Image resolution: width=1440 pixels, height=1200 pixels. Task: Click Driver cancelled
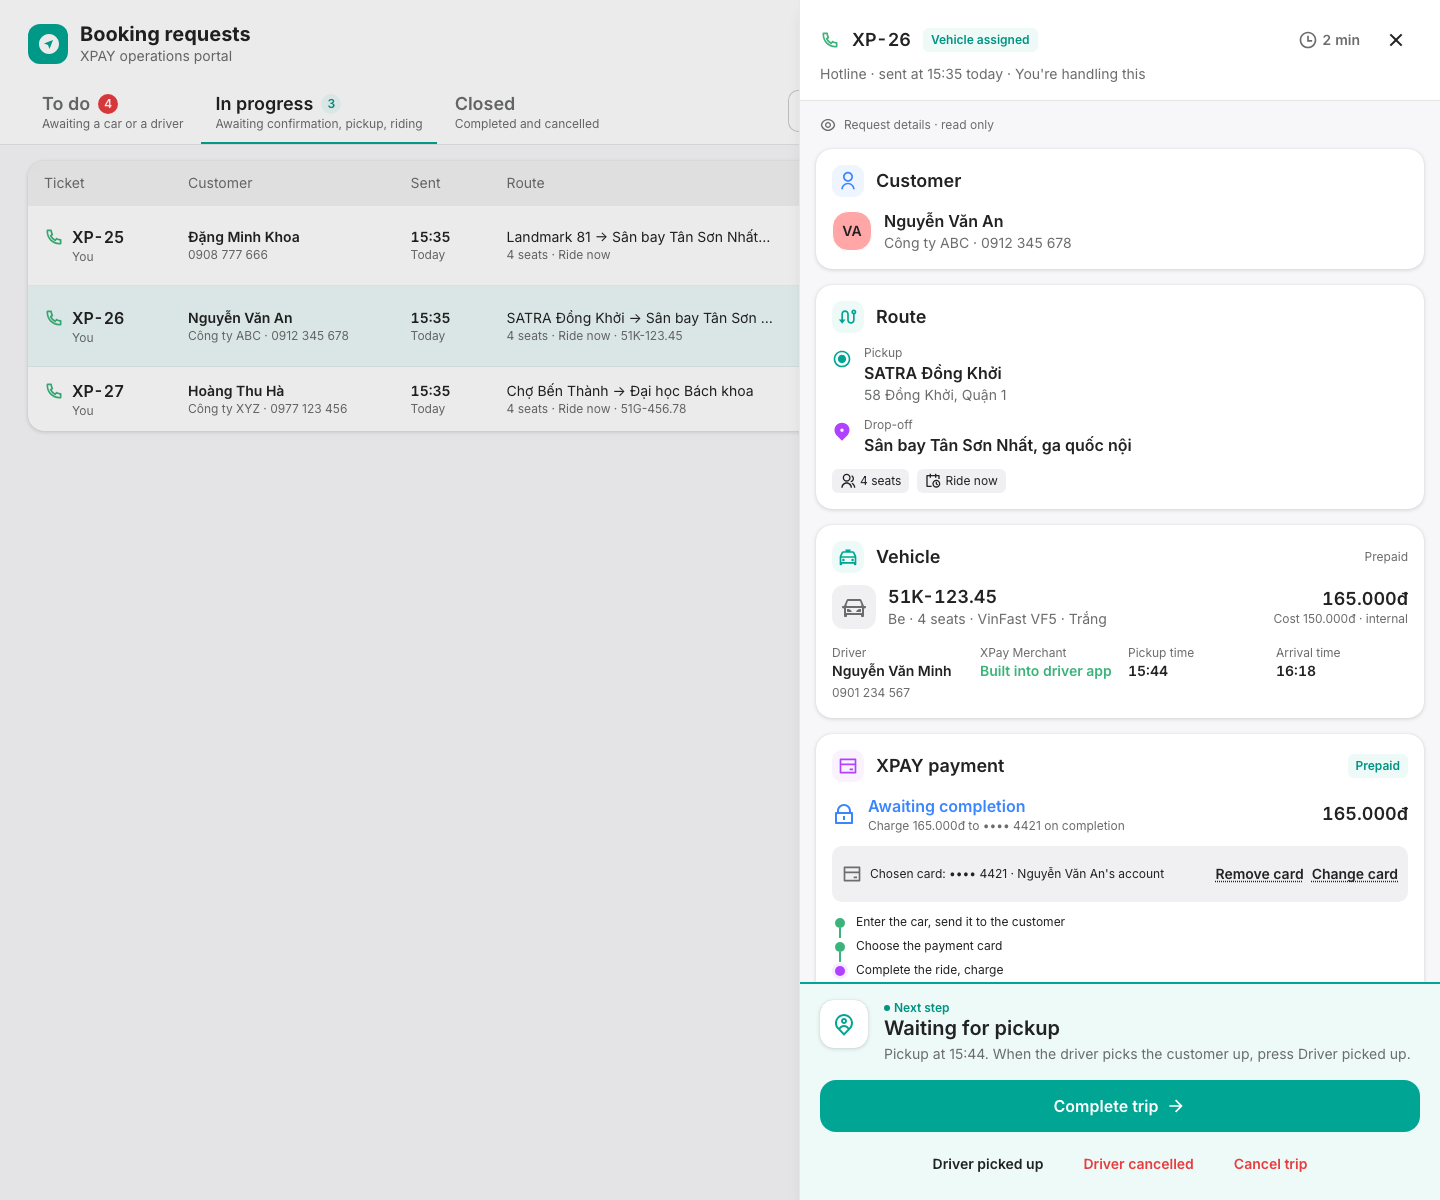(1138, 1164)
